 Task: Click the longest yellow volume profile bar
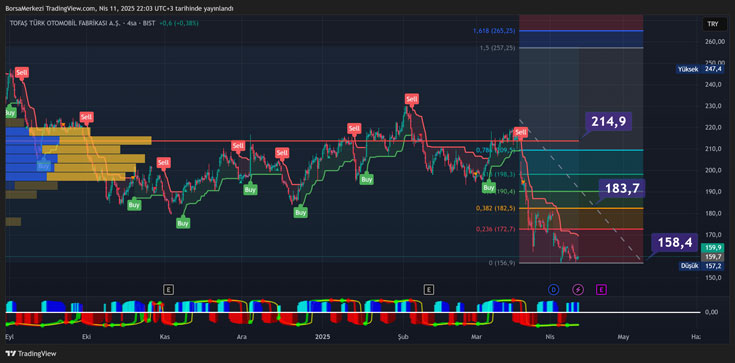[105, 140]
